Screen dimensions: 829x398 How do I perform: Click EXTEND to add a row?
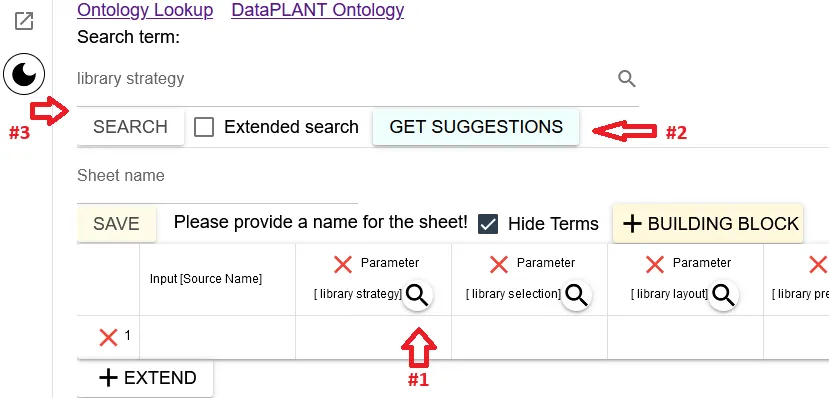[x=145, y=378]
